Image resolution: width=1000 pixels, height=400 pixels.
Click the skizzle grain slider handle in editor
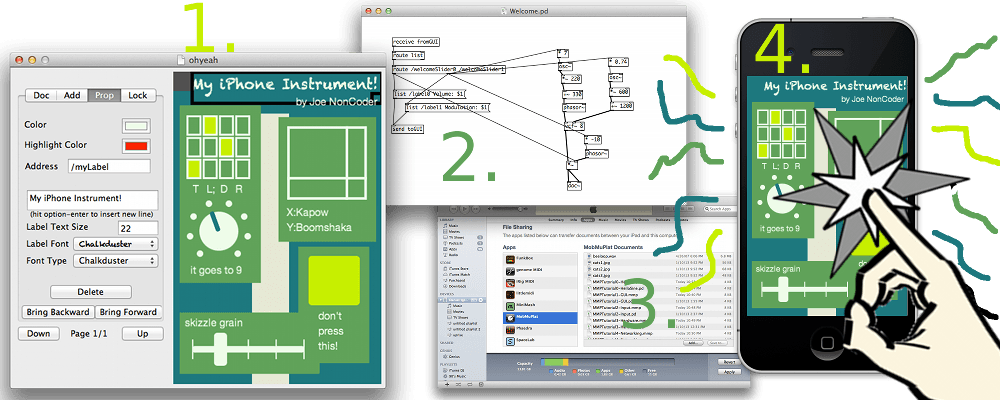(x=221, y=349)
